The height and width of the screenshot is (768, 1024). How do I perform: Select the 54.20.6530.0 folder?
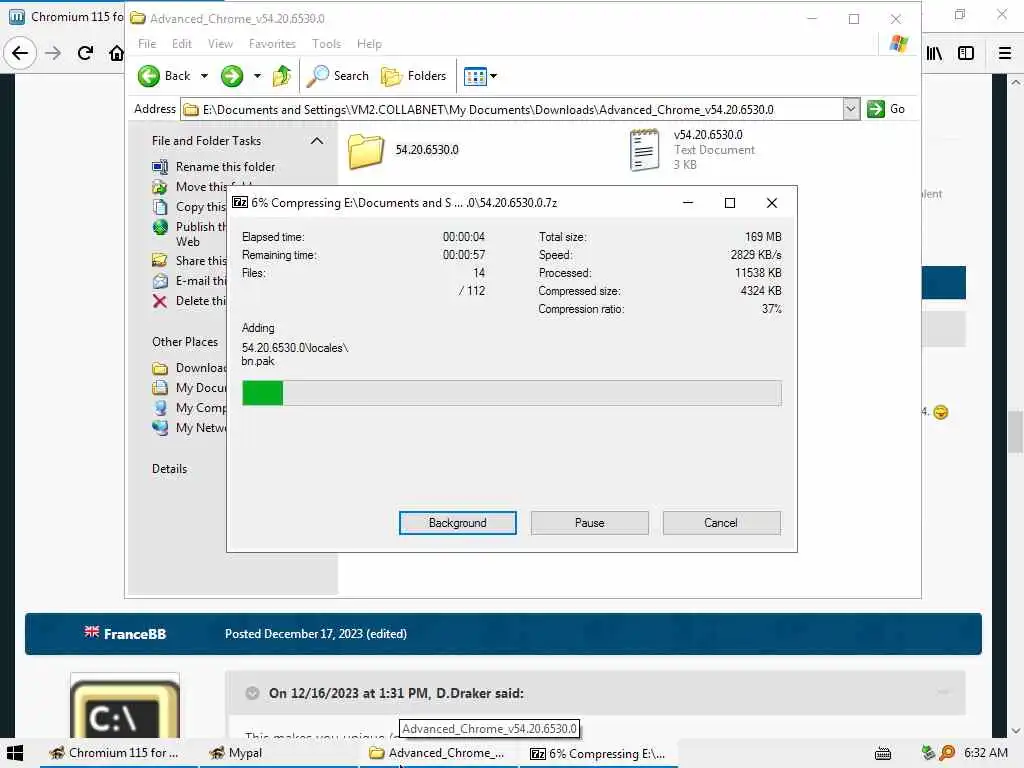403,150
